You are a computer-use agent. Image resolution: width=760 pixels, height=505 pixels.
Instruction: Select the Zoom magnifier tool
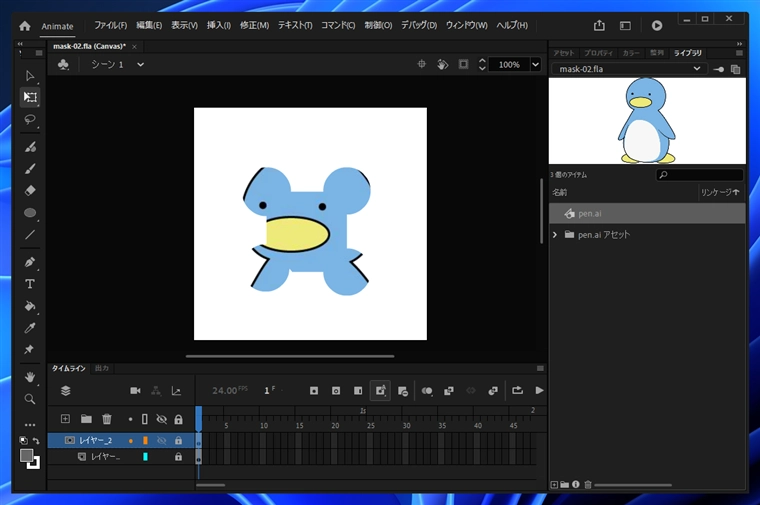point(30,399)
